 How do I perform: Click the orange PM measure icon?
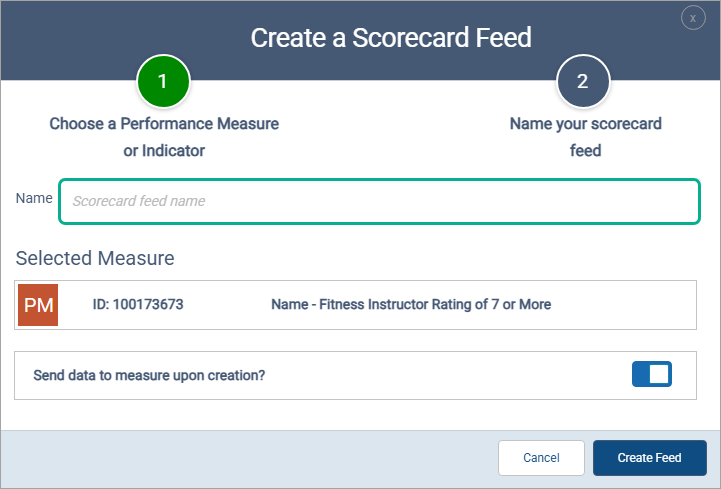click(38, 305)
